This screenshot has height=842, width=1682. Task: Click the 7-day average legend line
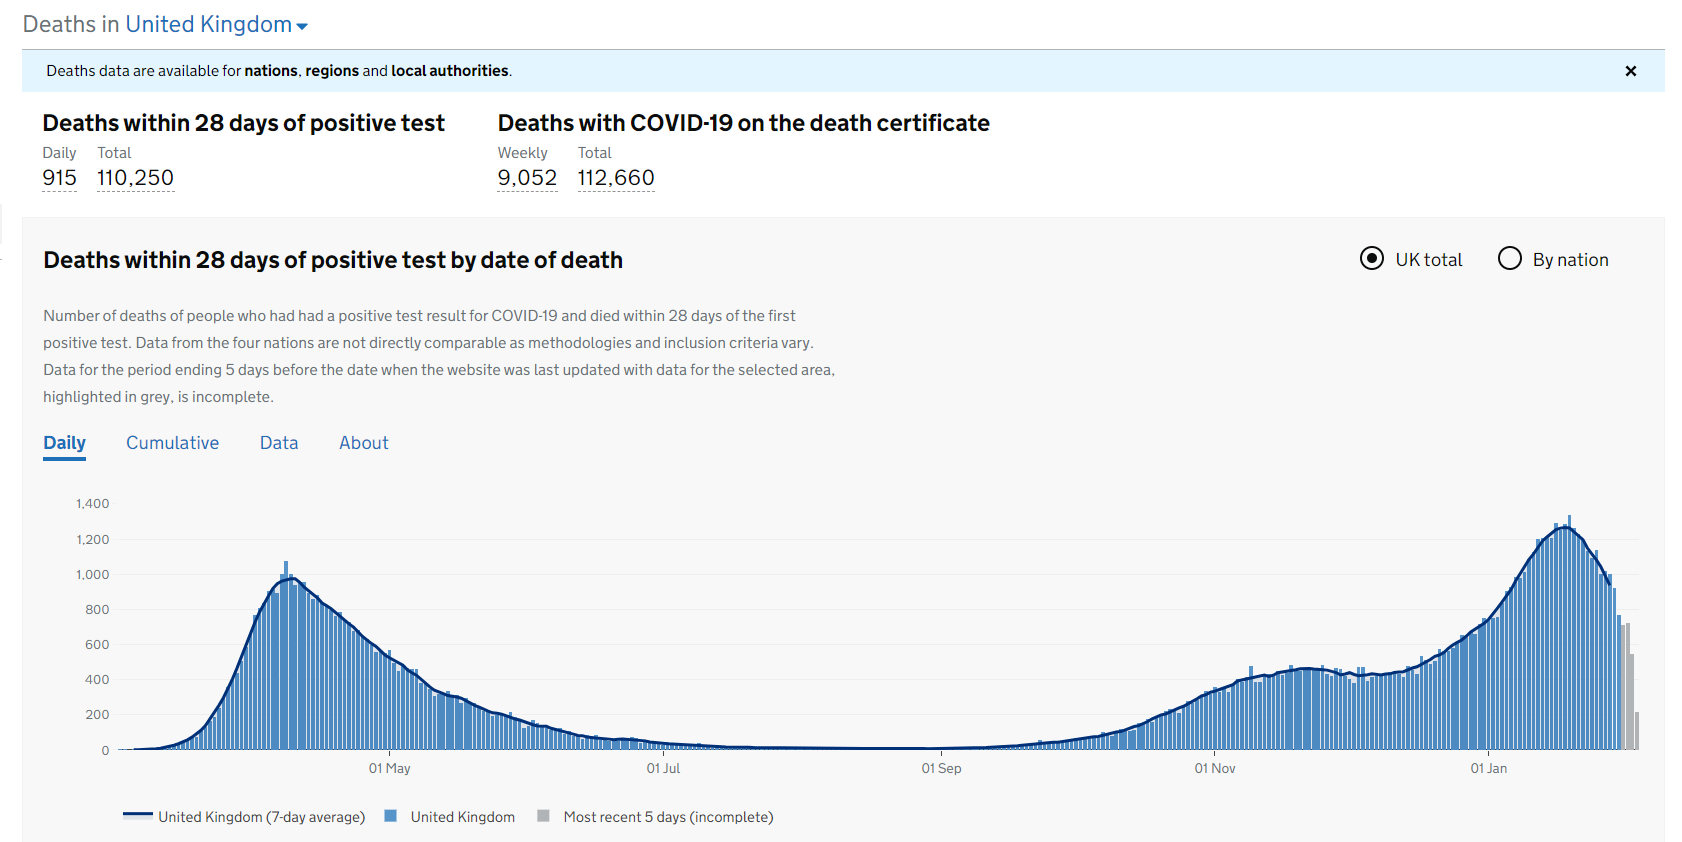pyautogui.click(x=138, y=815)
